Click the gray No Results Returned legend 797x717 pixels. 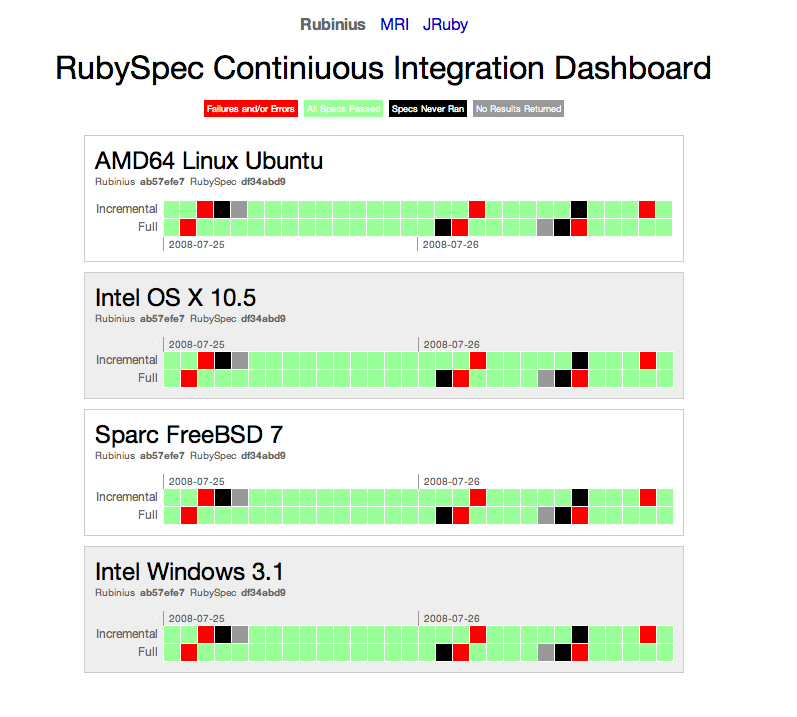coord(518,109)
